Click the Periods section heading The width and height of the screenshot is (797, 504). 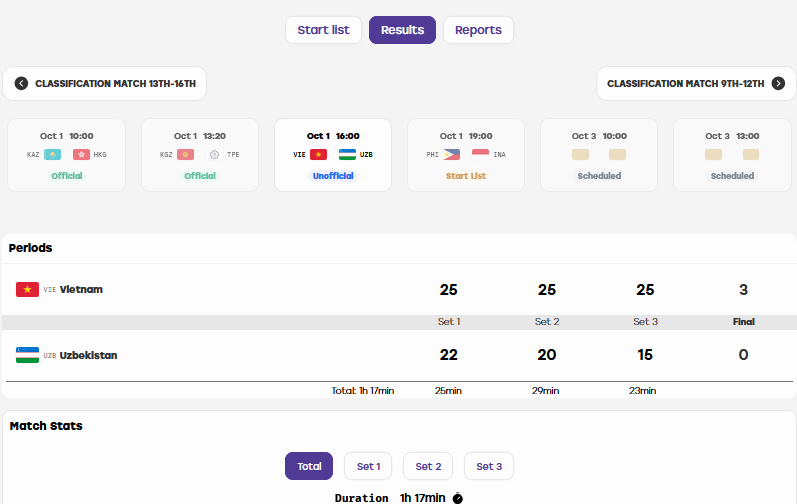30,248
